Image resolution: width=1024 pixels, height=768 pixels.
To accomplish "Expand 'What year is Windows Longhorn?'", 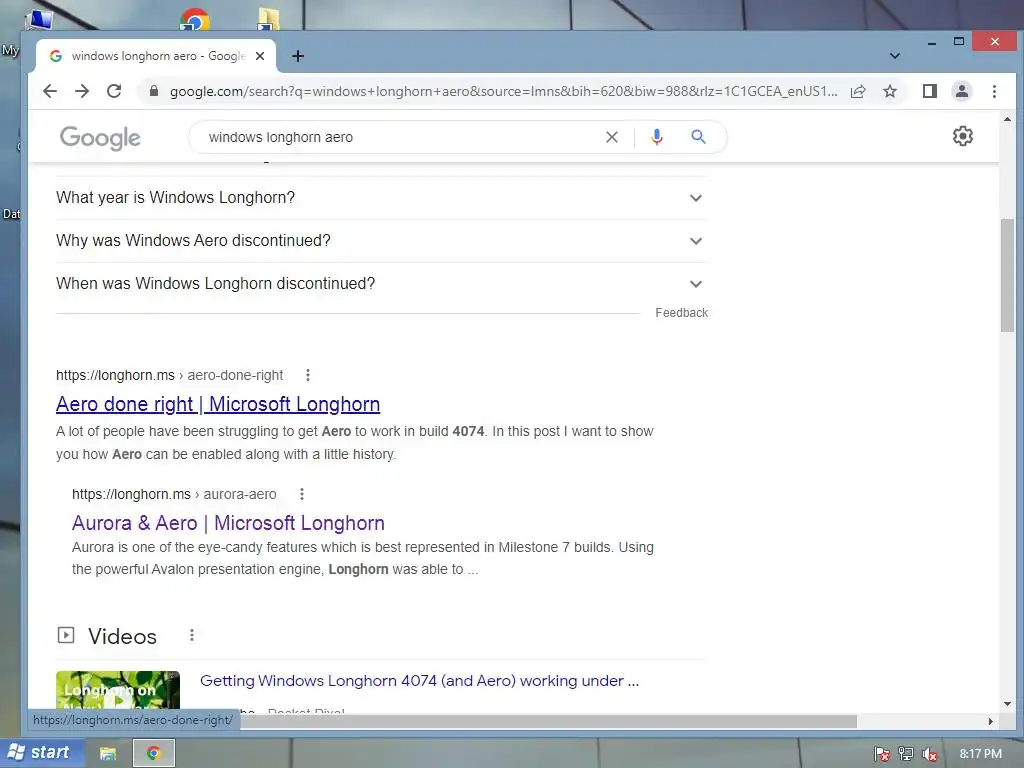I will [382, 198].
